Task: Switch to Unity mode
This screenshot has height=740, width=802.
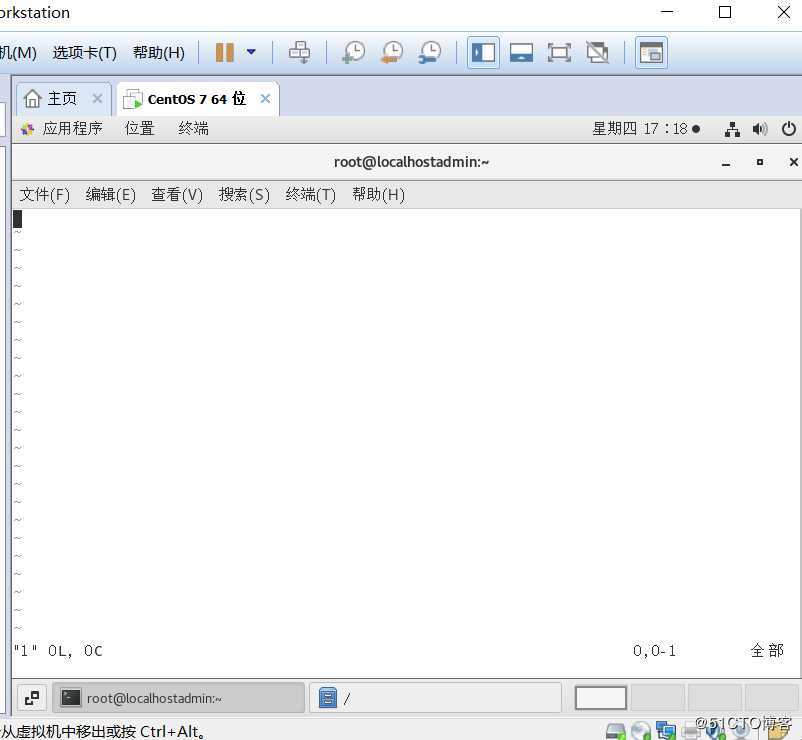Action: click(597, 53)
